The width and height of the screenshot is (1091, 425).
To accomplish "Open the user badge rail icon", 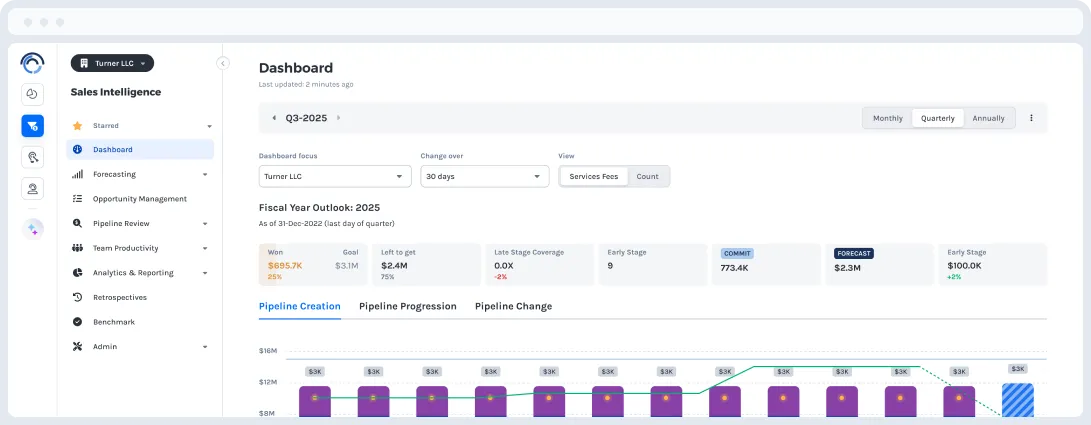I will (32, 189).
